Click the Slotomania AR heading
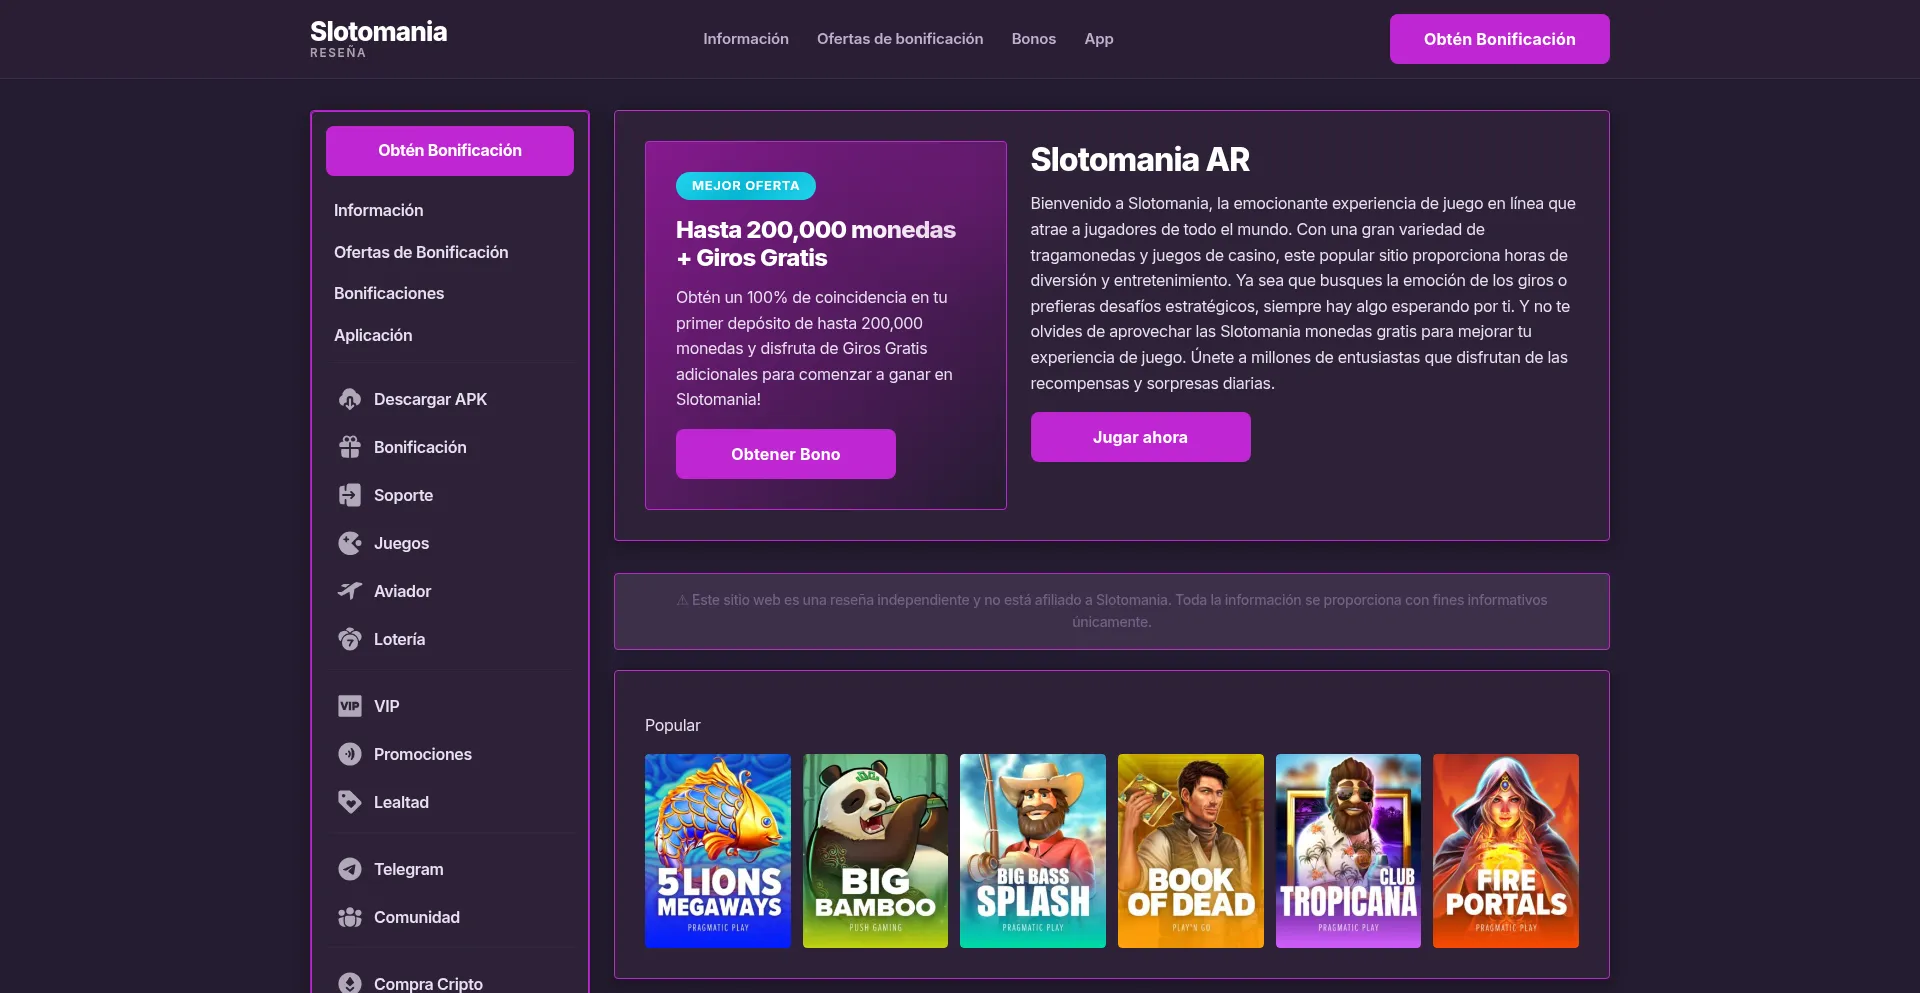Screen dimensions: 1920x993 [x=1140, y=159]
